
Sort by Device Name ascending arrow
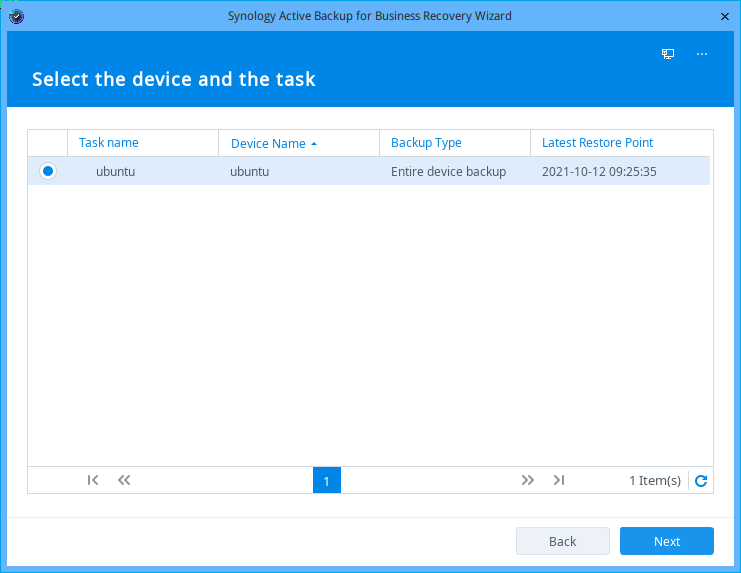pos(314,144)
